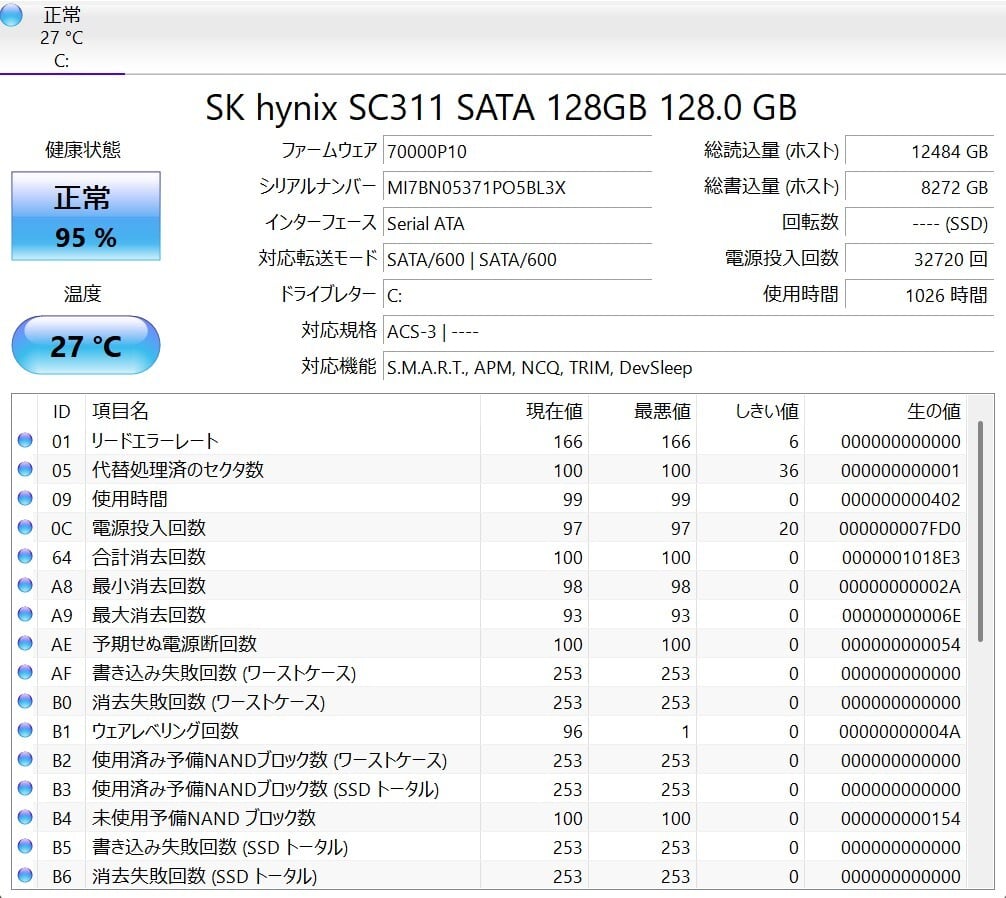Click the attribute list vertical scrollbar

coord(980,530)
